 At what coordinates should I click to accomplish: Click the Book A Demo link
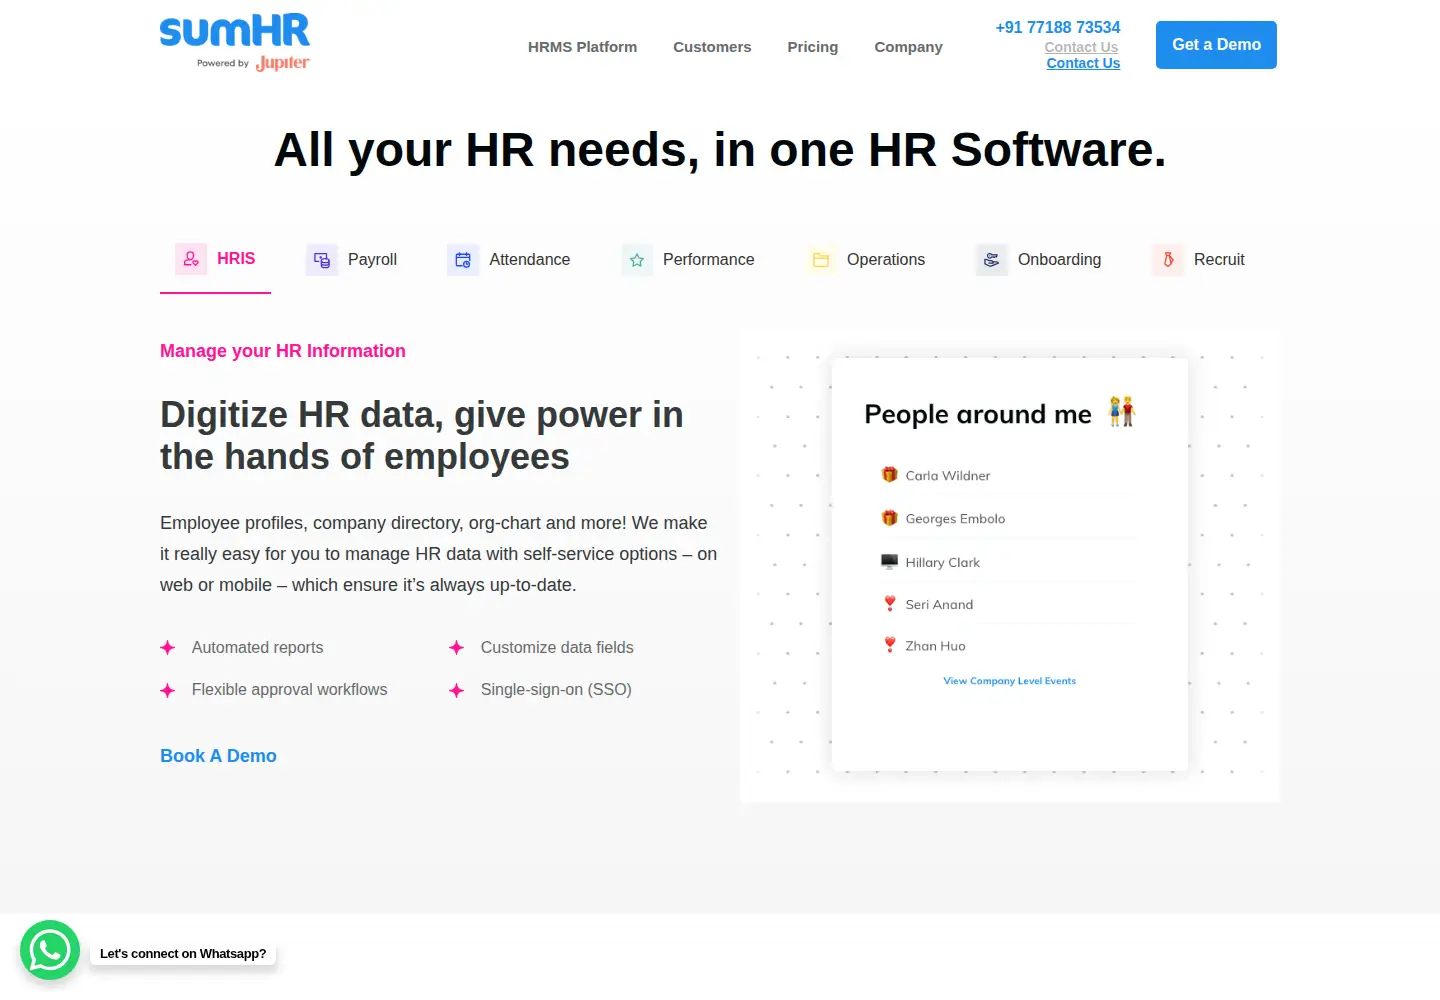click(x=218, y=756)
